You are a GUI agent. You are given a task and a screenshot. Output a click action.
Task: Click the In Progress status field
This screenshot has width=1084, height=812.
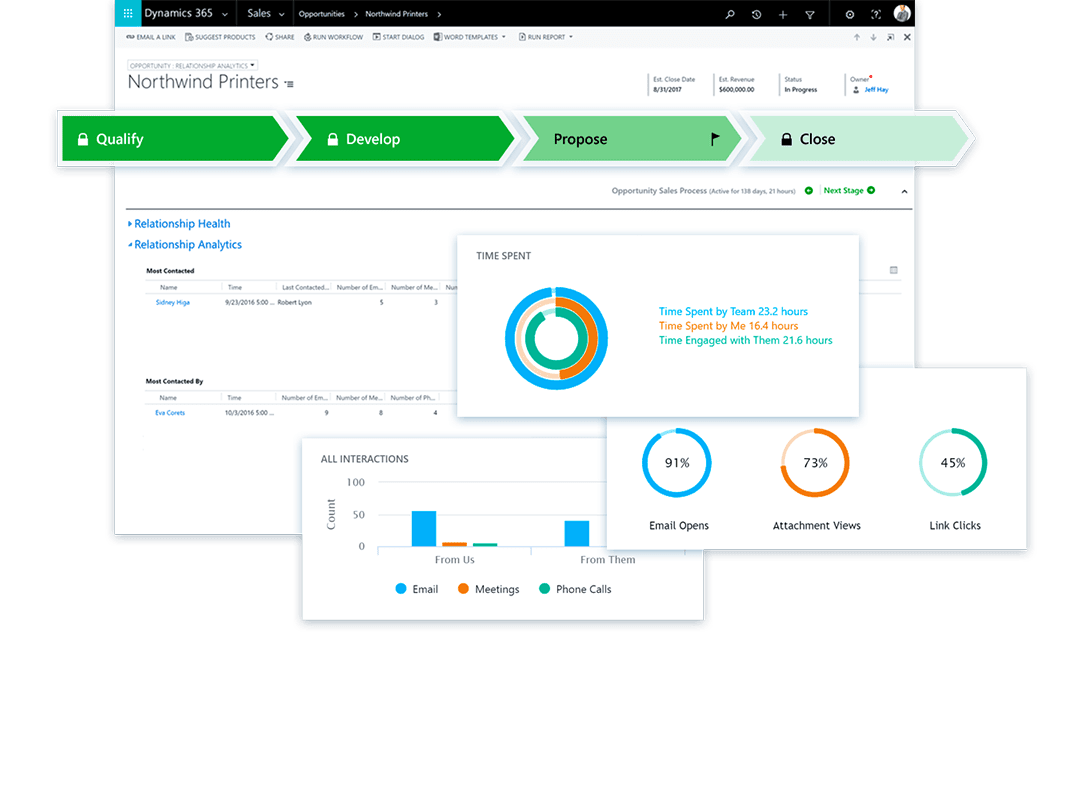pyautogui.click(x=801, y=89)
